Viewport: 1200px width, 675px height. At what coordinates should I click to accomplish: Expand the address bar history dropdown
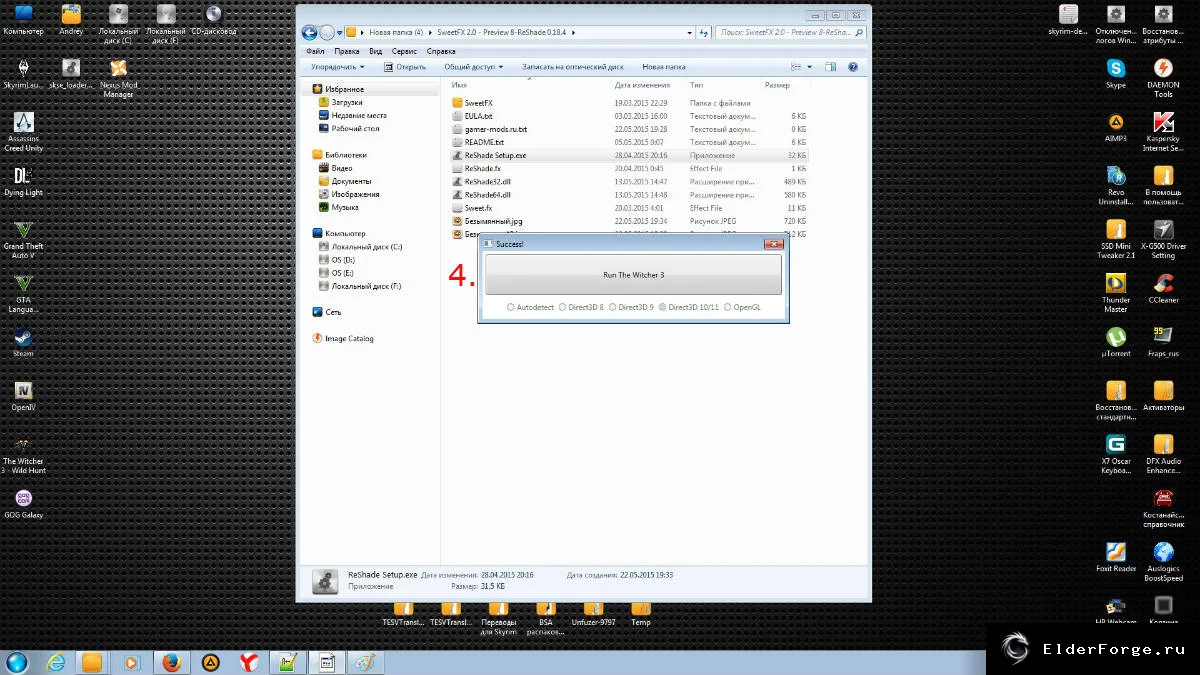(x=690, y=32)
